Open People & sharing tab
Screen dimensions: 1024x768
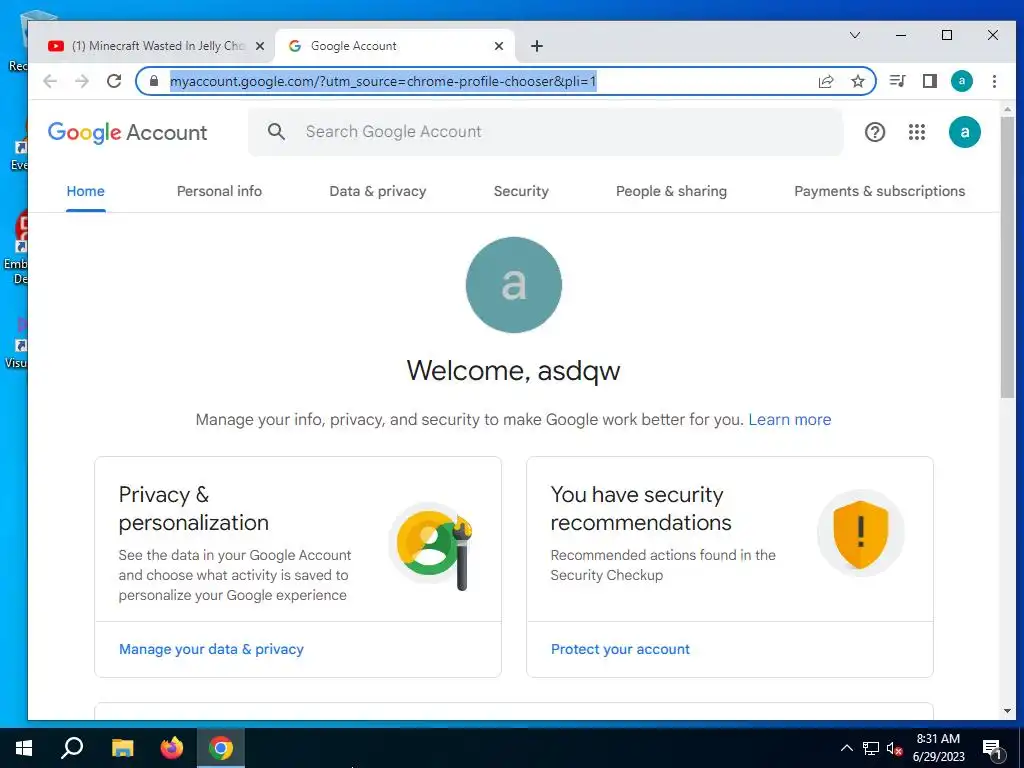tap(671, 191)
